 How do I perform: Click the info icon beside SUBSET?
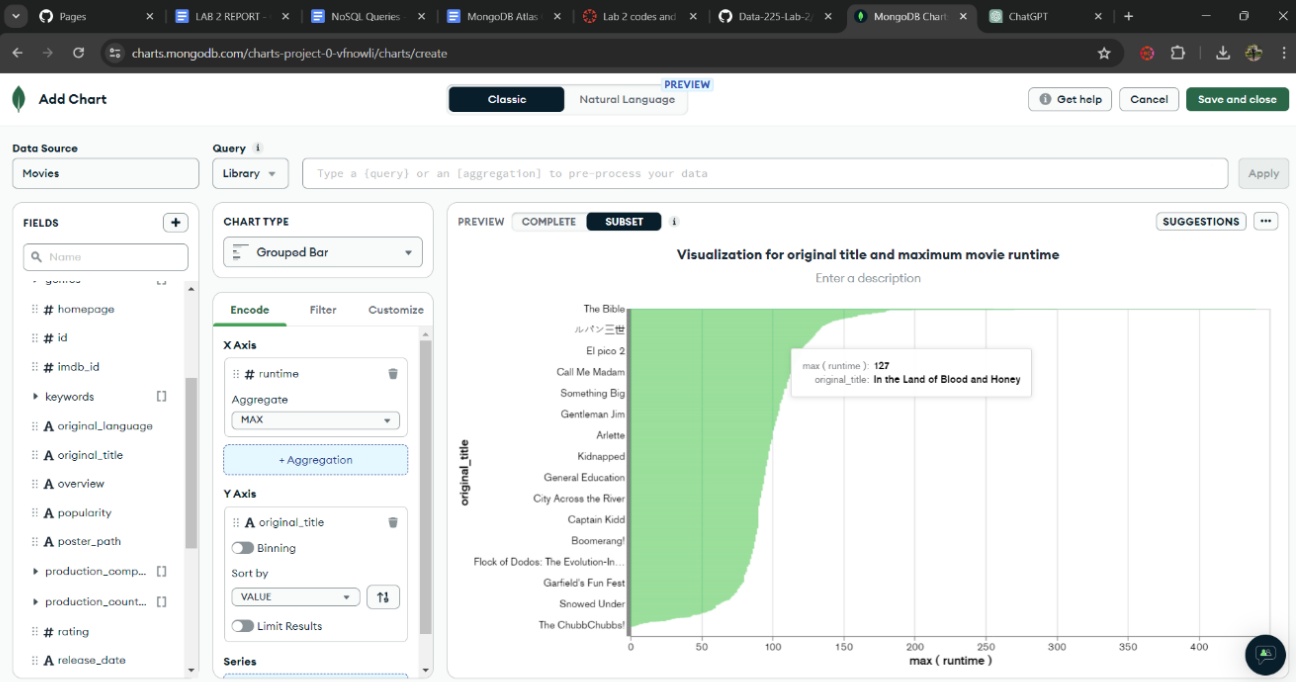tap(674, 222)
